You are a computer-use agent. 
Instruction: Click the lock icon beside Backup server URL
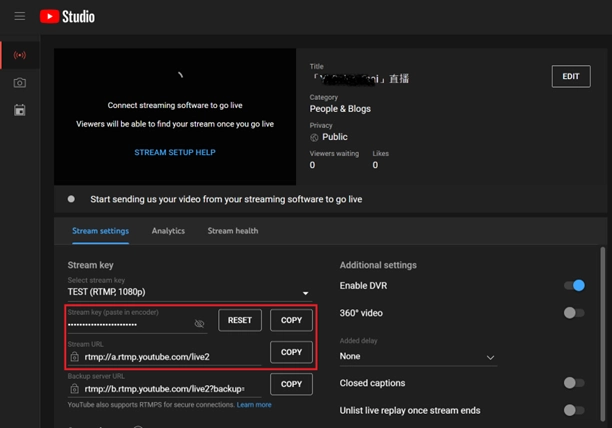click(x=75, y=389)
